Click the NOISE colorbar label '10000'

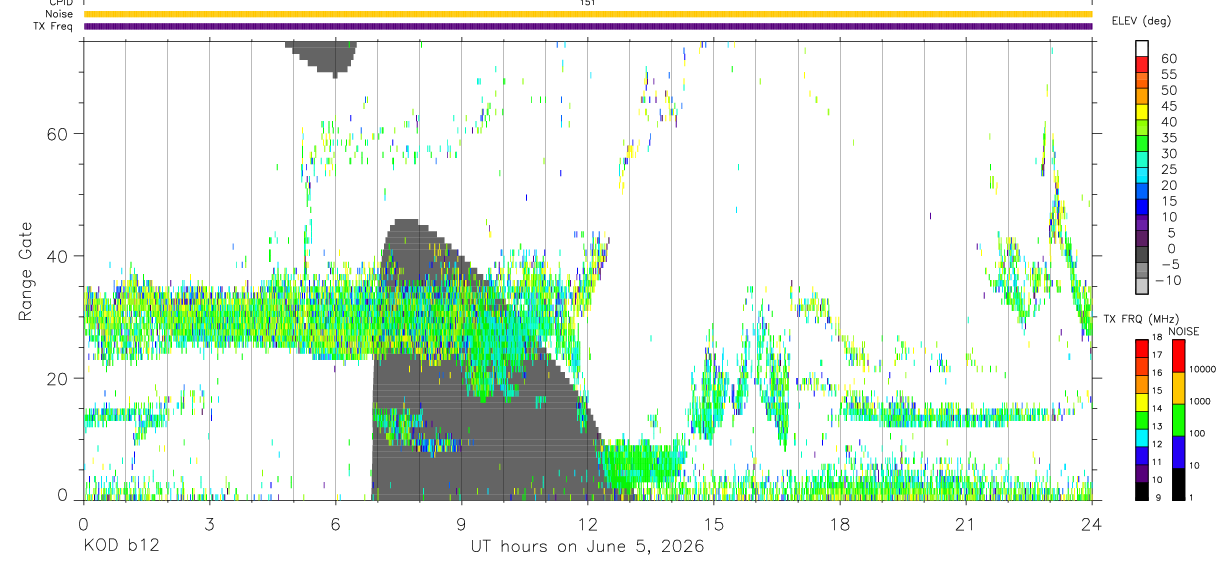coord(1202,370)
